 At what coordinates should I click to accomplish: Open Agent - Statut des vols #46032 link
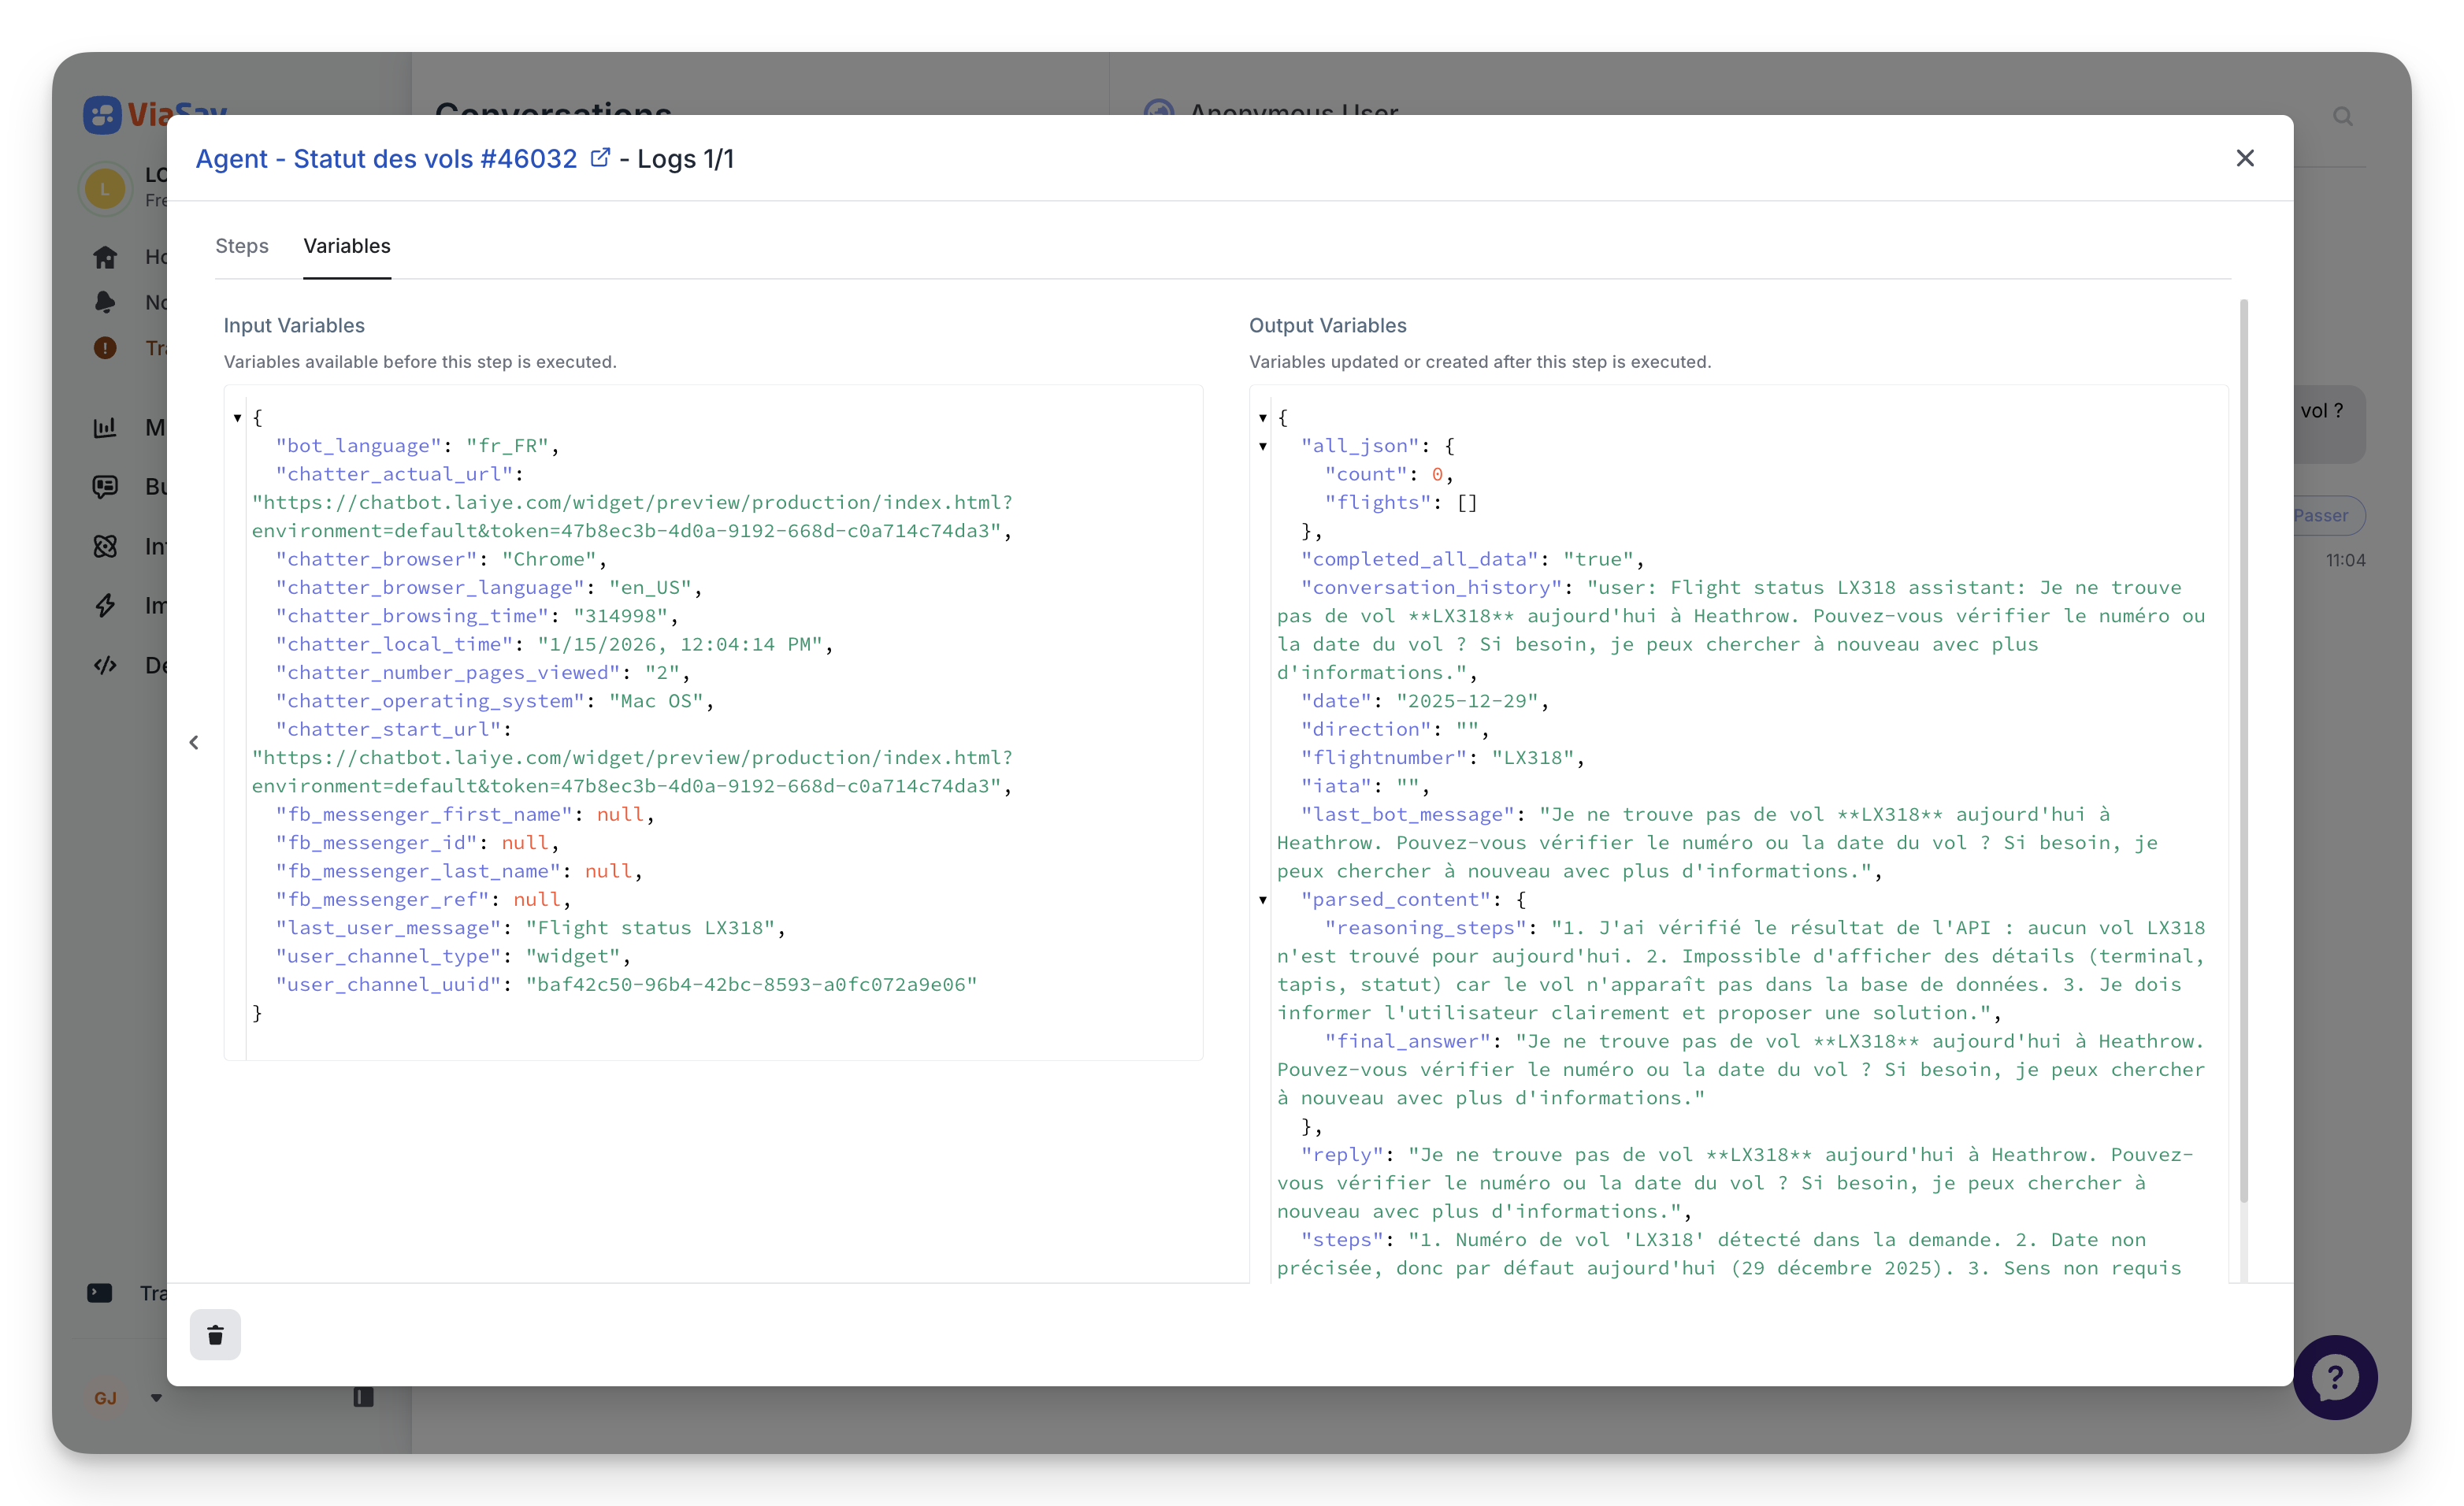(386, 159)
